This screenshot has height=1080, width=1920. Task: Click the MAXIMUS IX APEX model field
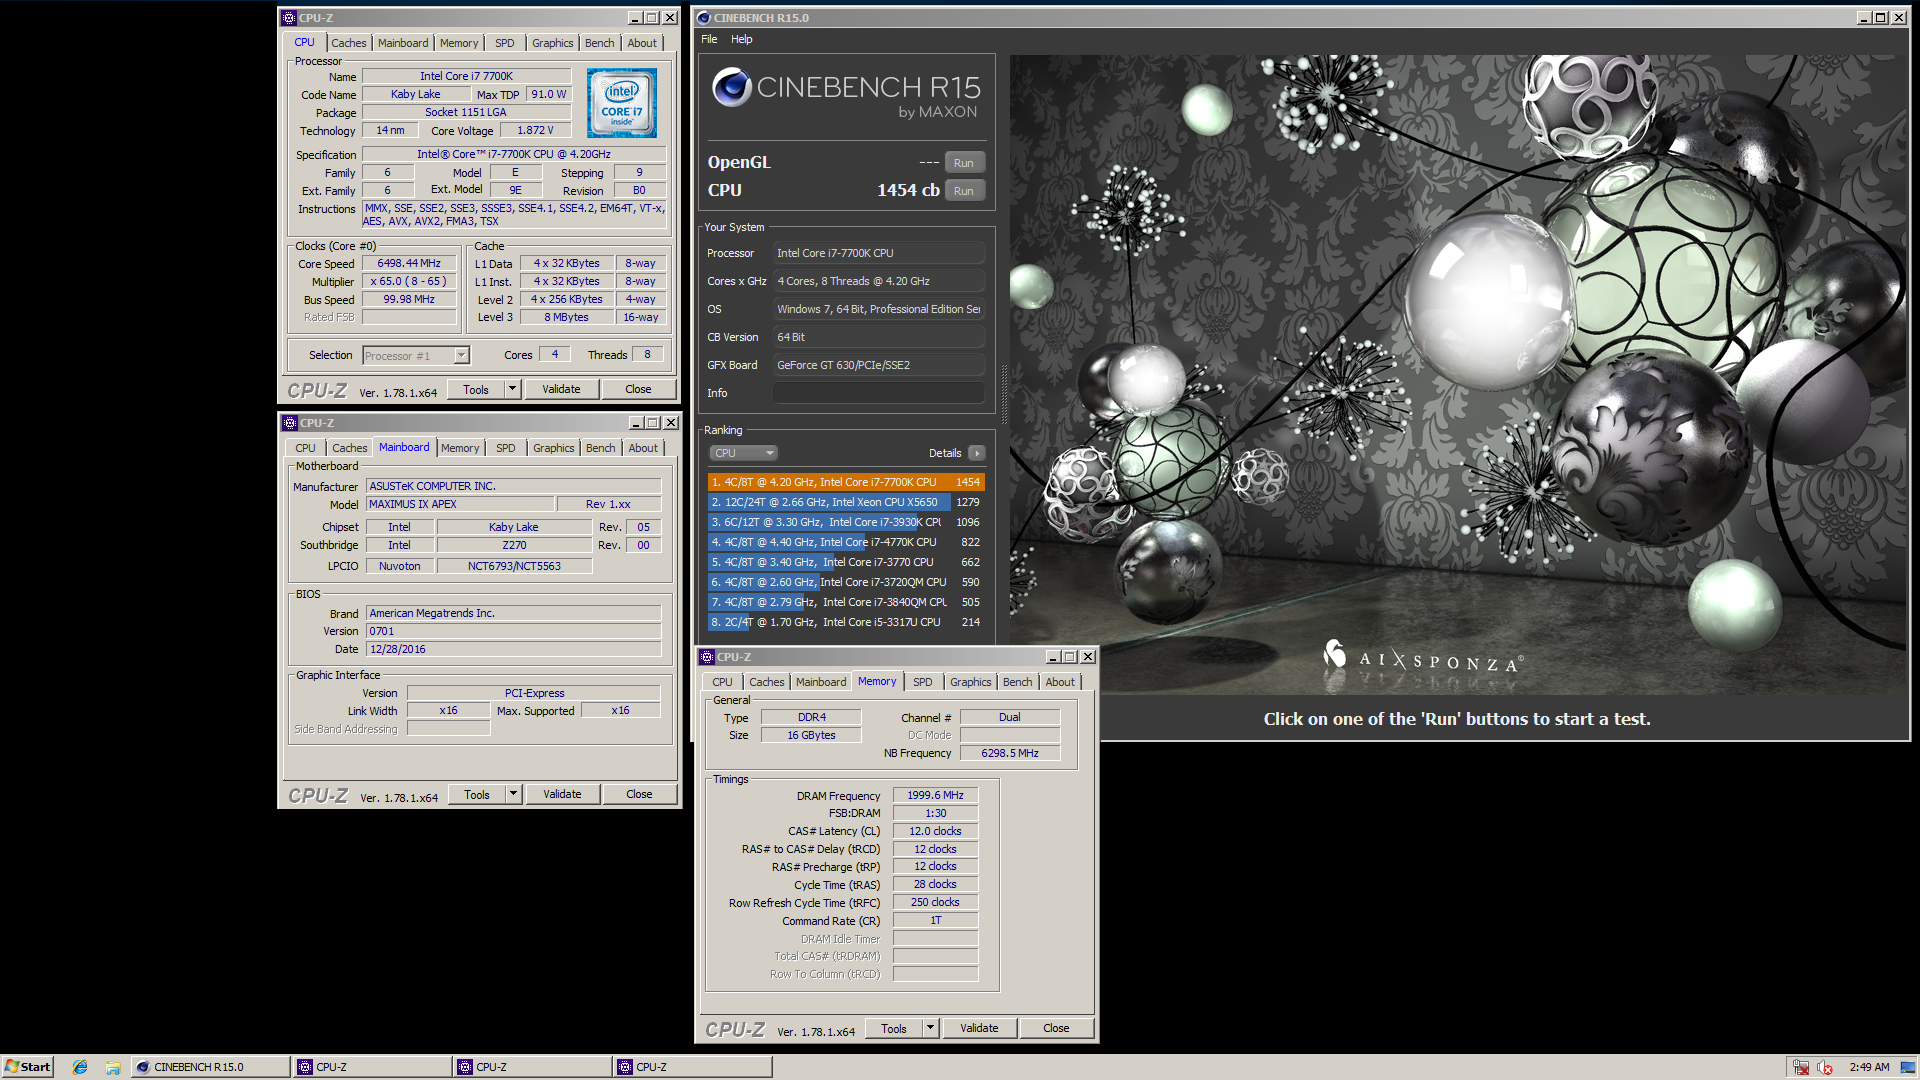460,504
